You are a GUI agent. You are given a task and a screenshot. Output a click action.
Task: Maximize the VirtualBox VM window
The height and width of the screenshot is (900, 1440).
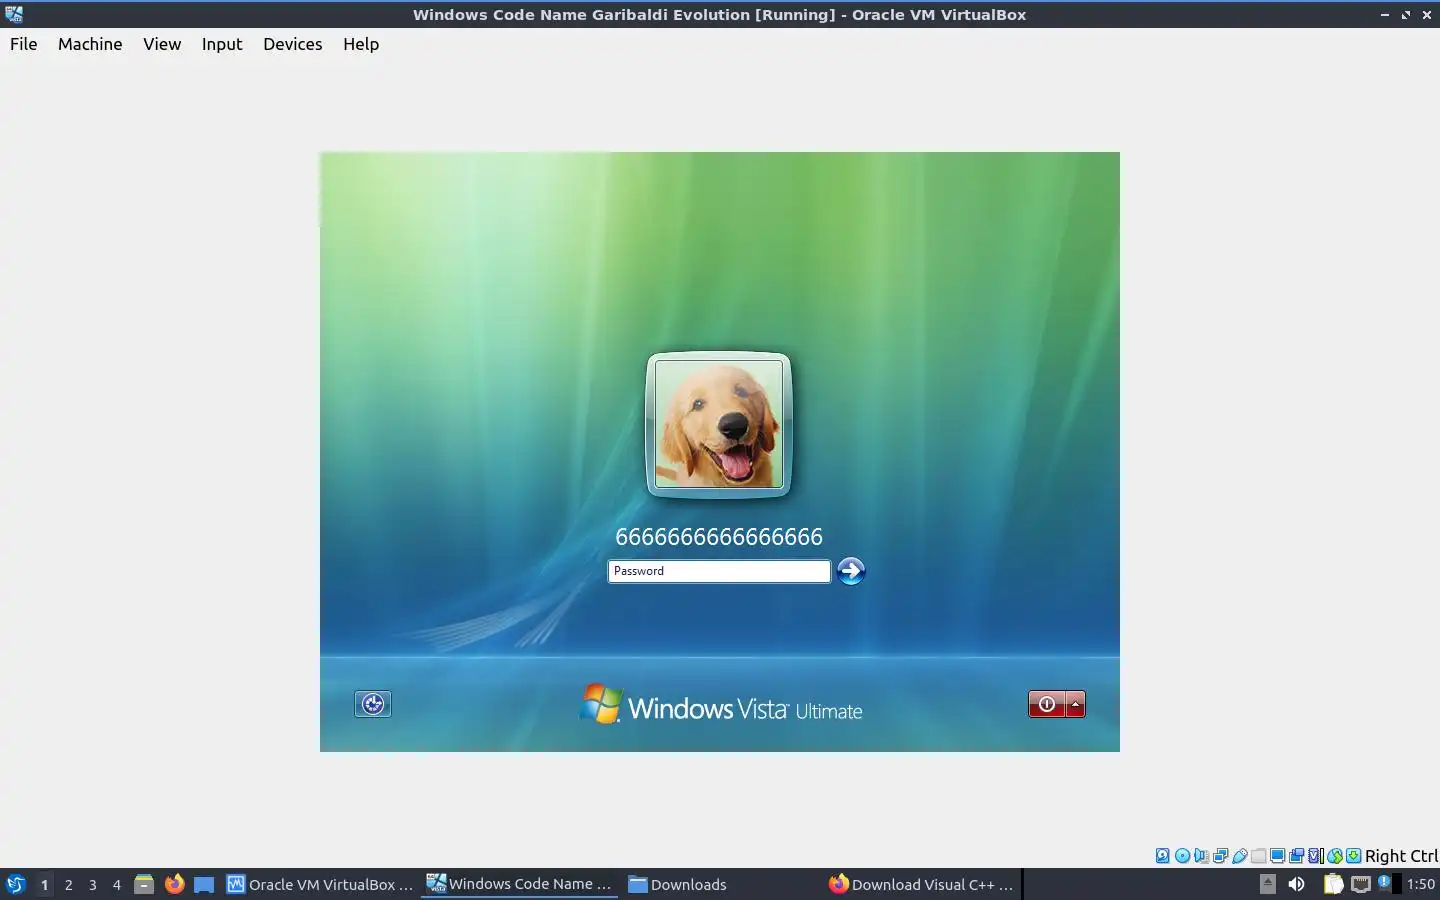pos(1406,15)
